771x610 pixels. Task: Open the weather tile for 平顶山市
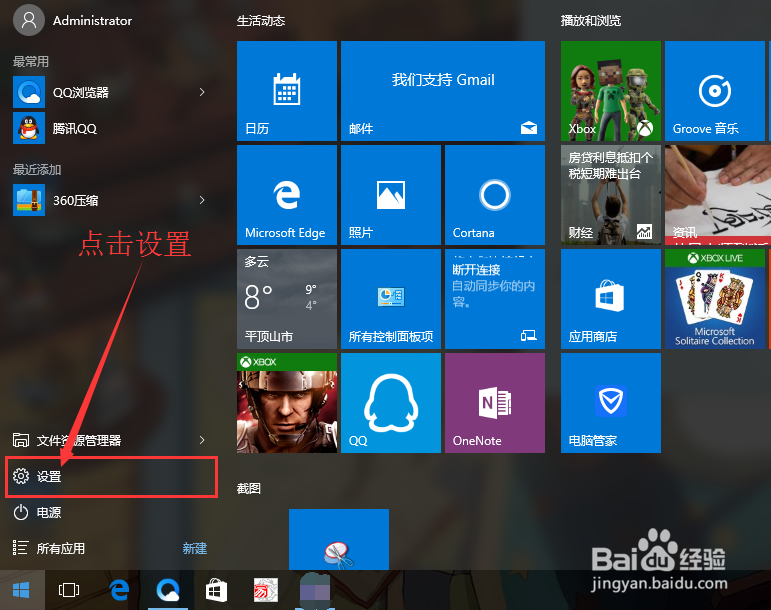point(287,299)
